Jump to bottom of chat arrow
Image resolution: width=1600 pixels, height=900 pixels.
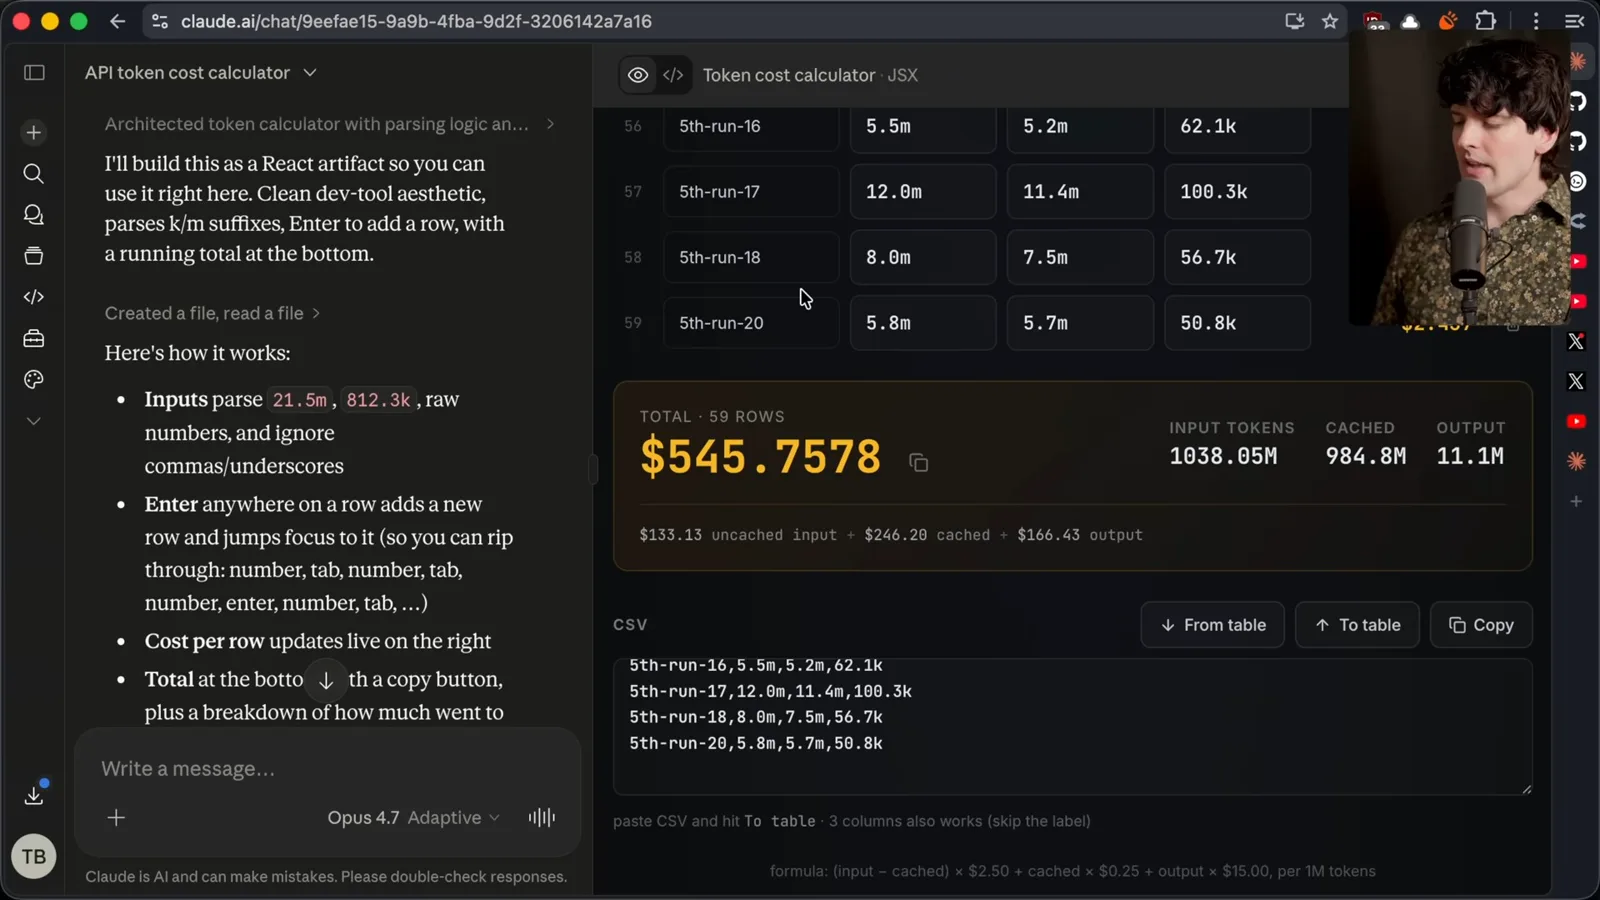[x=326, y=680]
